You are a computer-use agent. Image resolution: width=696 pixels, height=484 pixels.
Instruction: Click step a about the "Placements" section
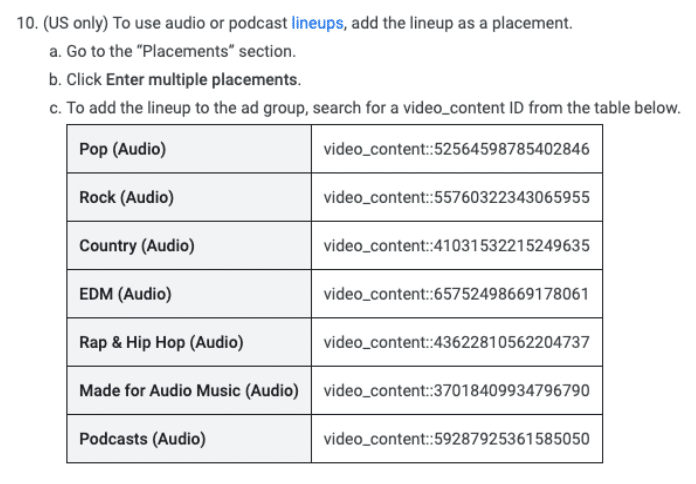180,51
